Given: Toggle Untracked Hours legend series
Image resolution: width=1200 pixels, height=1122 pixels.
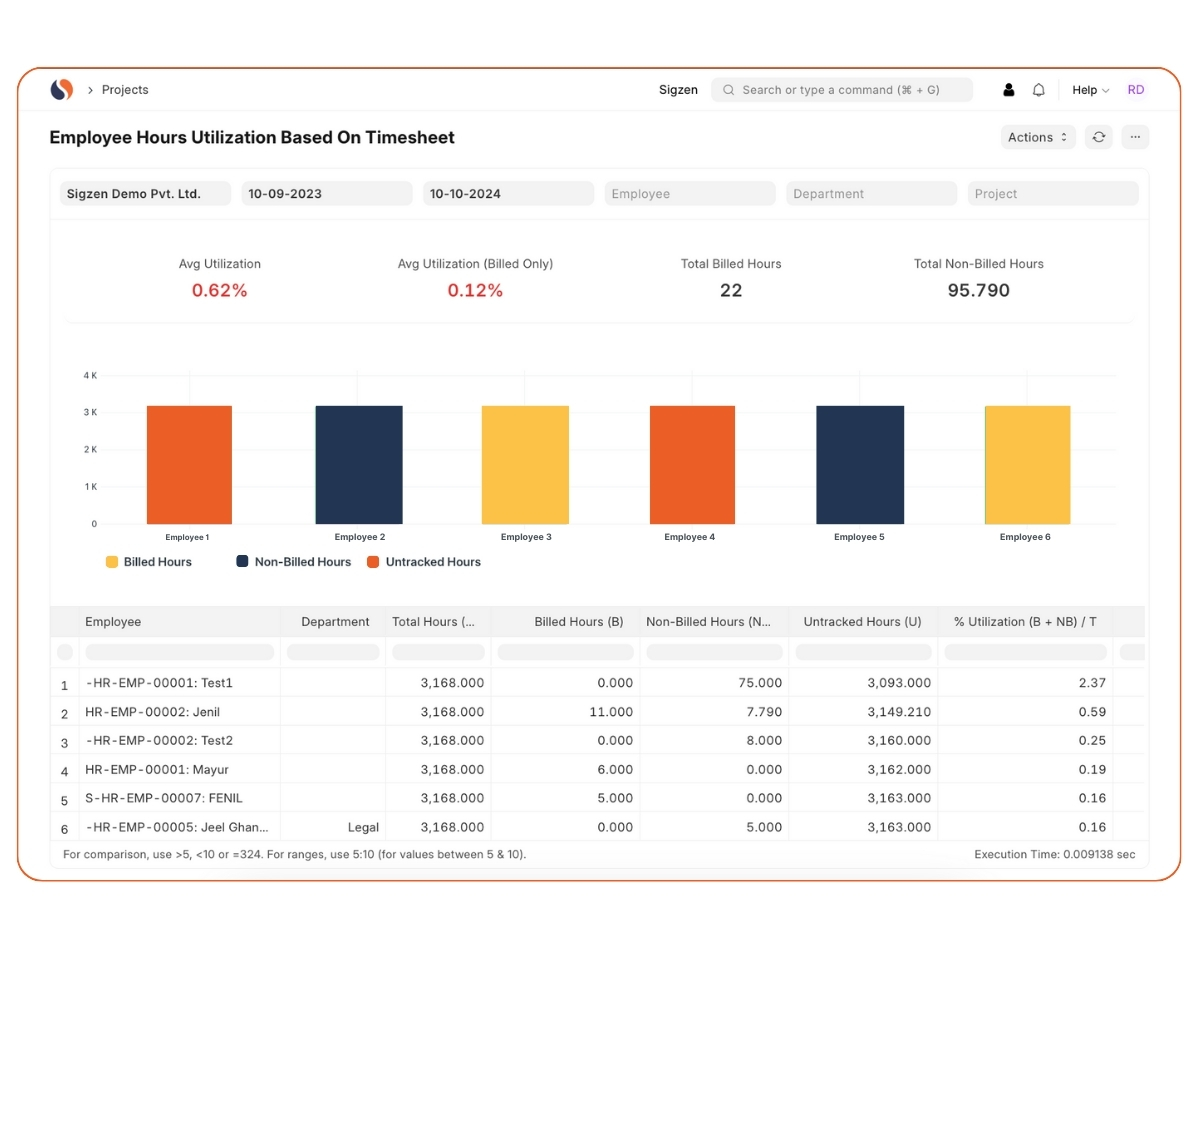Looking at the screenshot, I should pos(424,562).
